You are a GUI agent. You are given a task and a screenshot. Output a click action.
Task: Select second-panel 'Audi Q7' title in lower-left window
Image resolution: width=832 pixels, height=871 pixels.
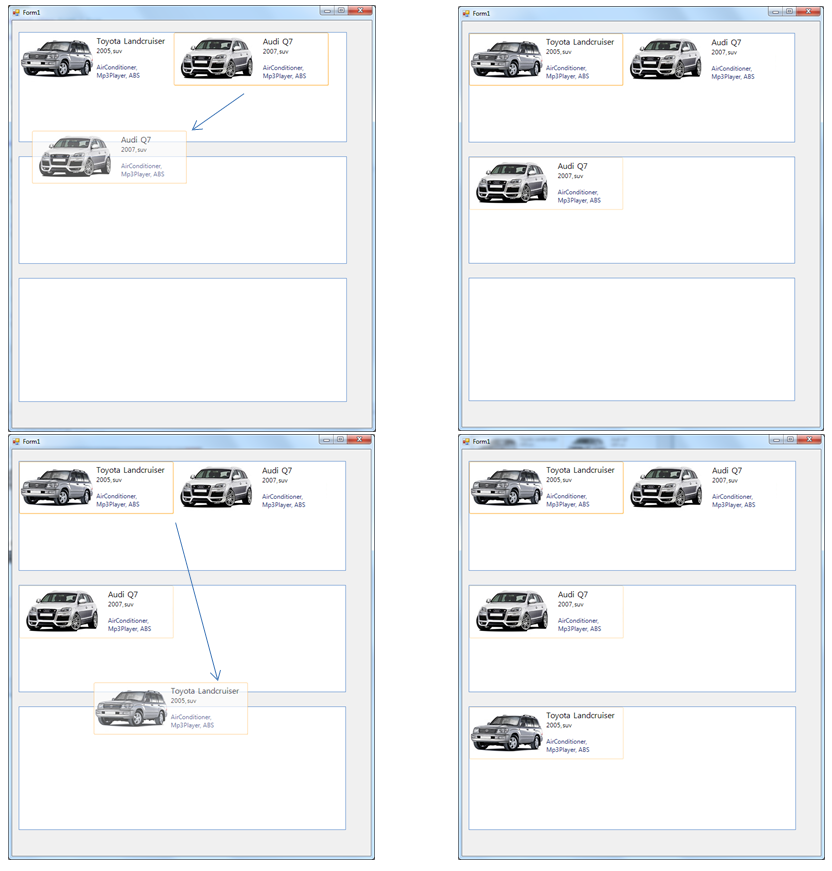(123, 594)
